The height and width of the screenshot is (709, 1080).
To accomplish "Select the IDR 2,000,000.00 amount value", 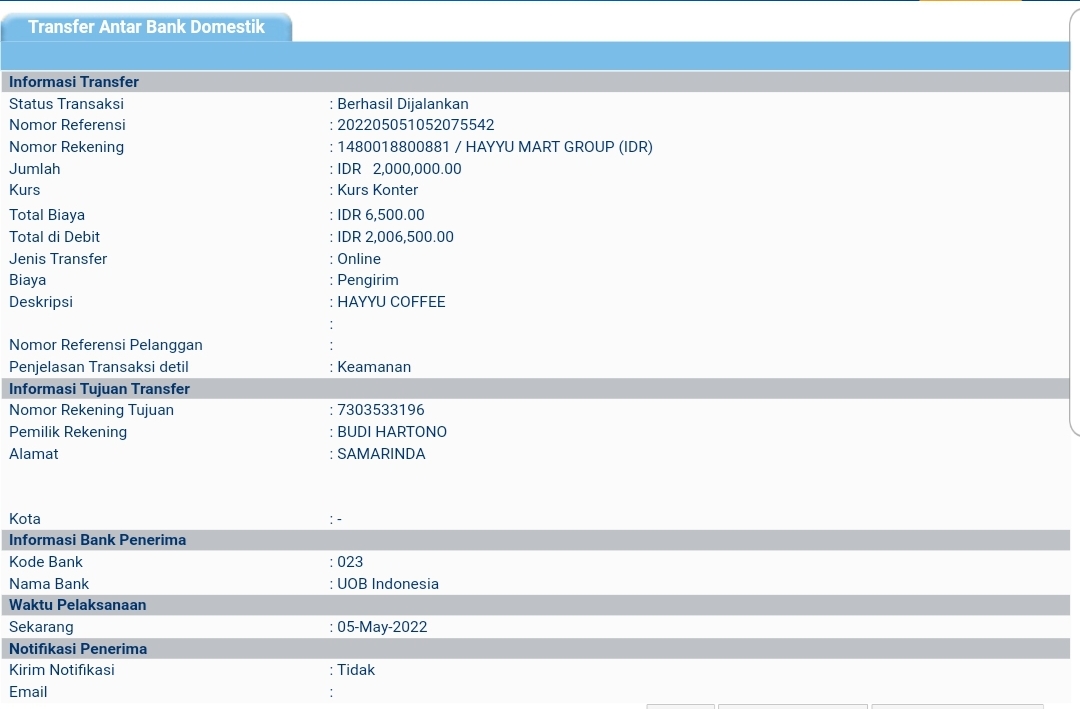I will coord(399,169).
